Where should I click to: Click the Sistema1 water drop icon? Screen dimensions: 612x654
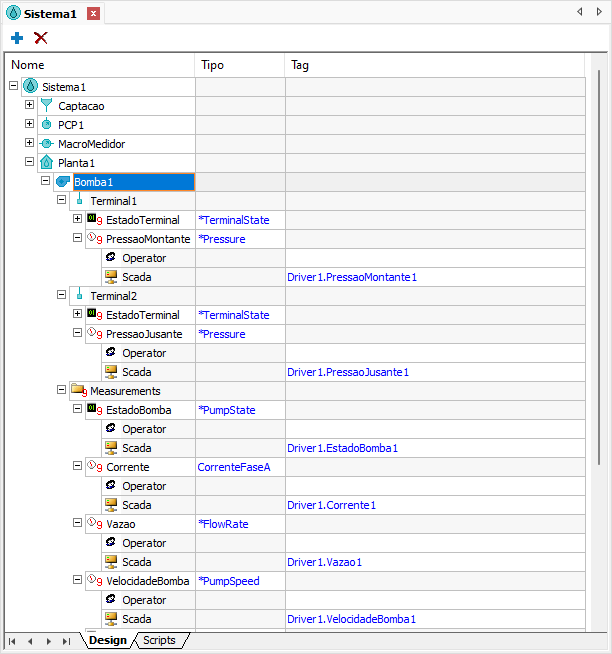[x=30, y=87]
